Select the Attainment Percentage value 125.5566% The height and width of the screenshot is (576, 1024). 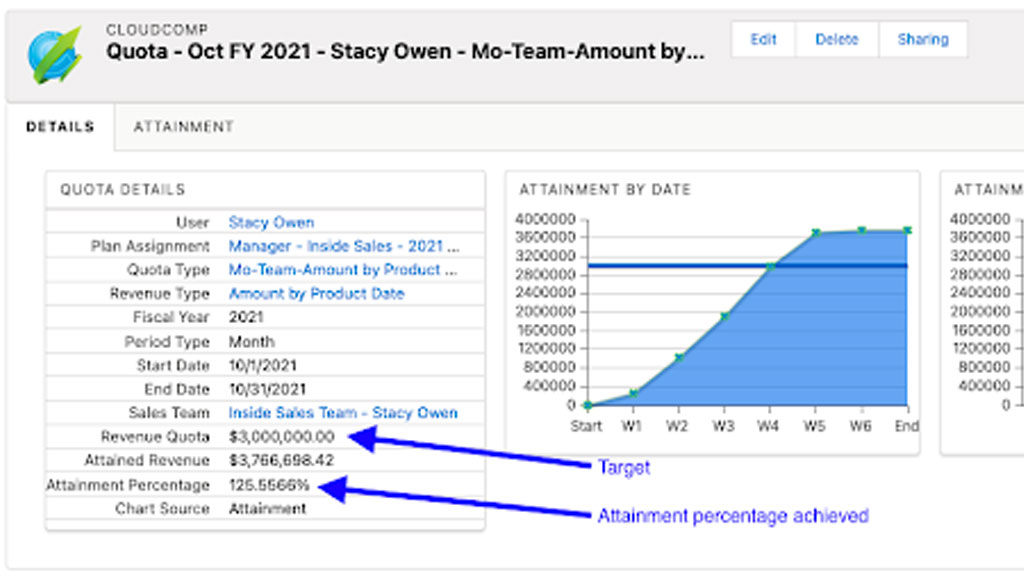[269, 485]
